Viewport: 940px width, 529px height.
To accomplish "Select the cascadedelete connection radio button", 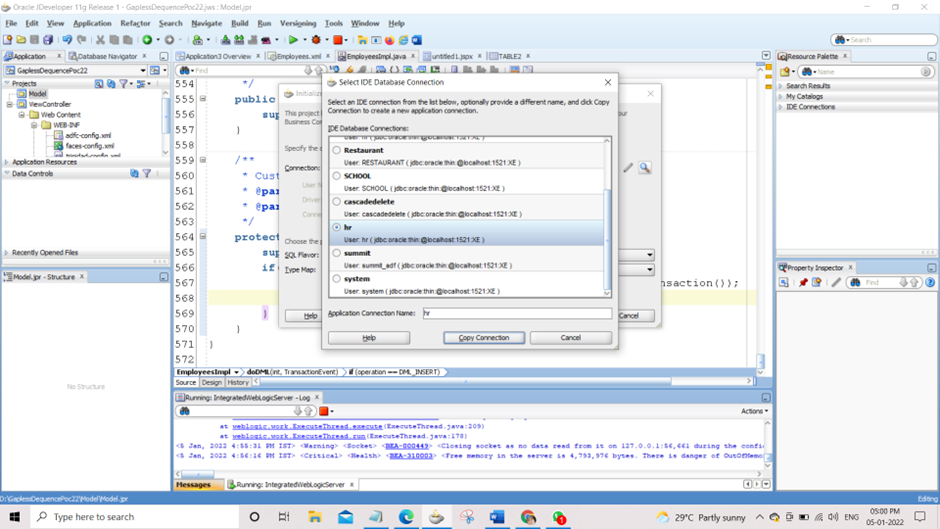I will (x=337, y=202).
